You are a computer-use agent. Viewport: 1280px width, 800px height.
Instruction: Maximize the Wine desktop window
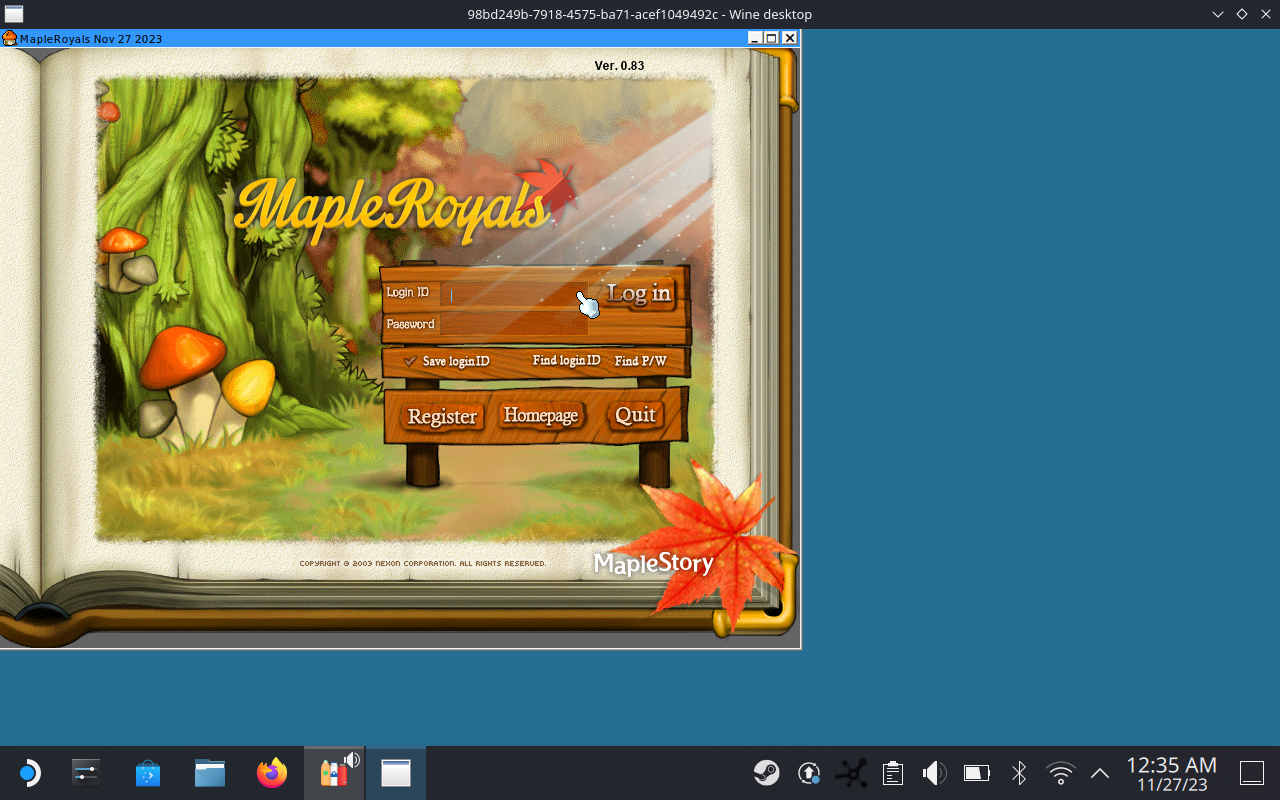click(x=1241, y=14)
